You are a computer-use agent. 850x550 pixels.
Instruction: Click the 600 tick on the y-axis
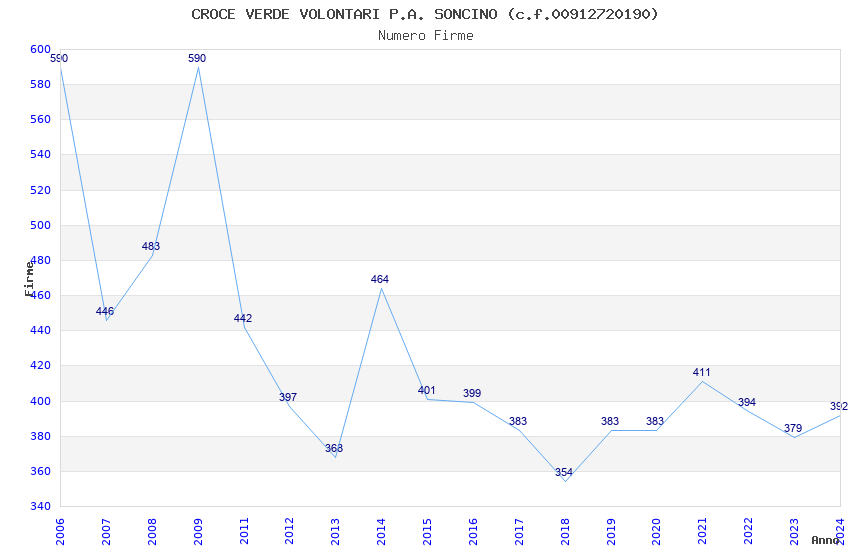click(40, 49)
